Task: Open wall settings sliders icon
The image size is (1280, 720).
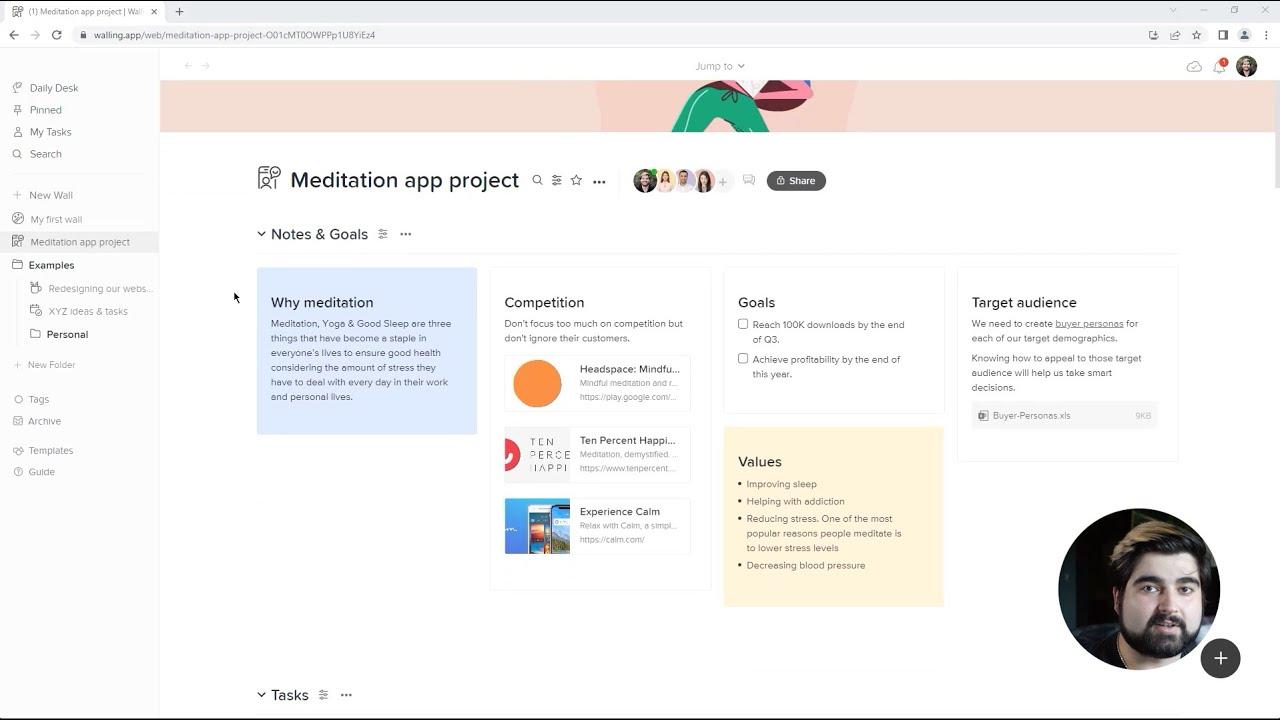Action: click(556, 181)
